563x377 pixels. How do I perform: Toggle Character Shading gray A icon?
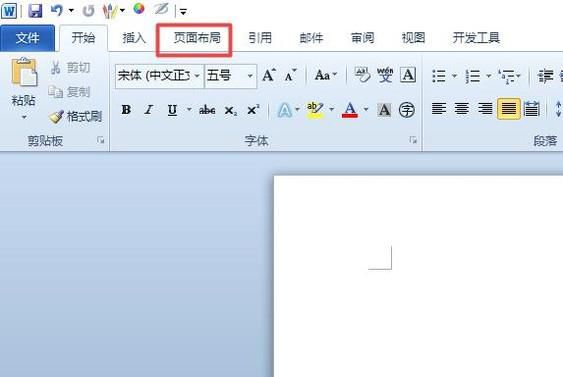coord(384,110)
